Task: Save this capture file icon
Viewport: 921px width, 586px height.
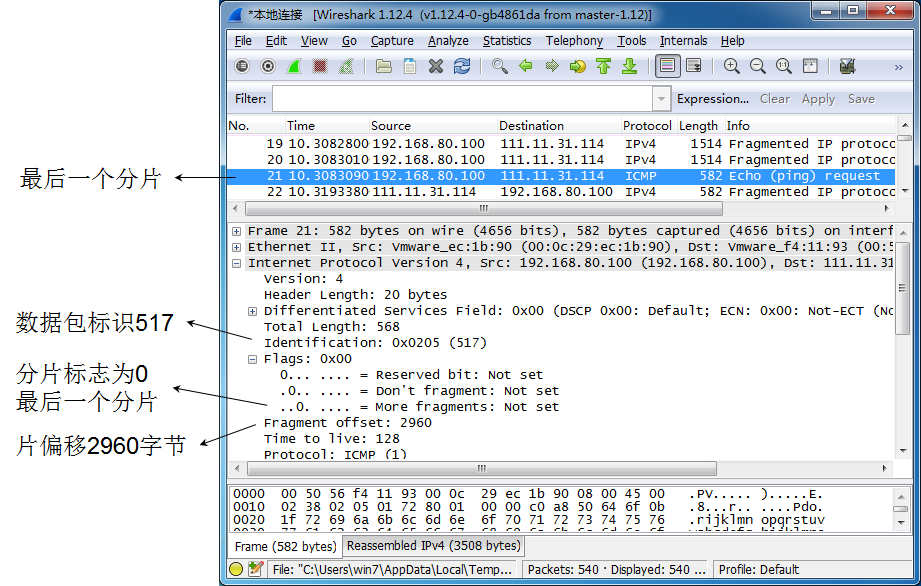Action: 410,66
